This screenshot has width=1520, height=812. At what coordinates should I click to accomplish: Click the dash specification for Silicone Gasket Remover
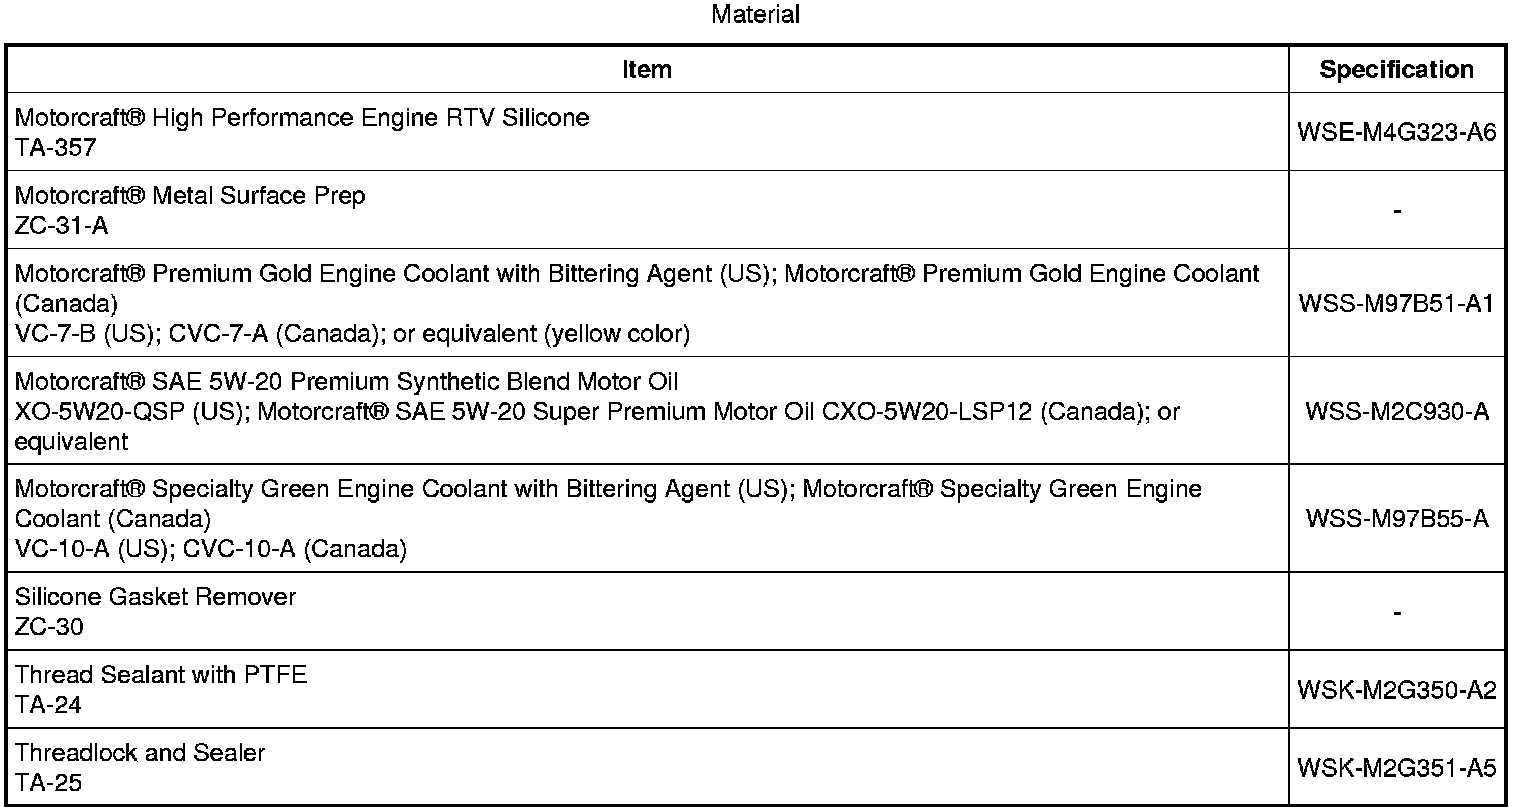(1396, 612)
